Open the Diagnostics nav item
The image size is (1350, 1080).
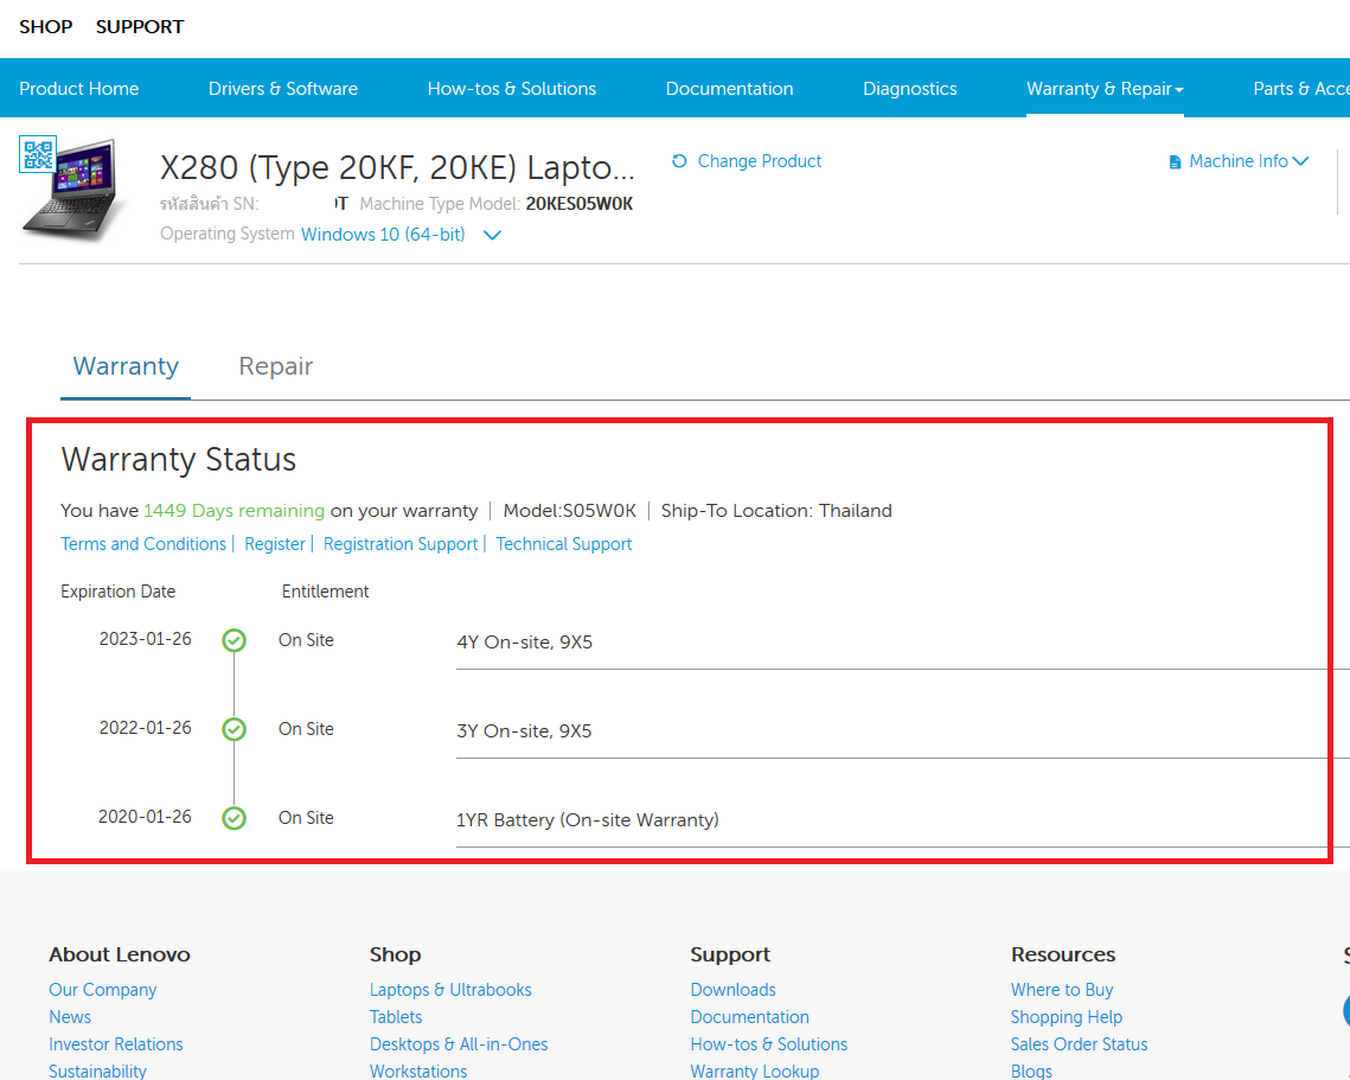910,89
